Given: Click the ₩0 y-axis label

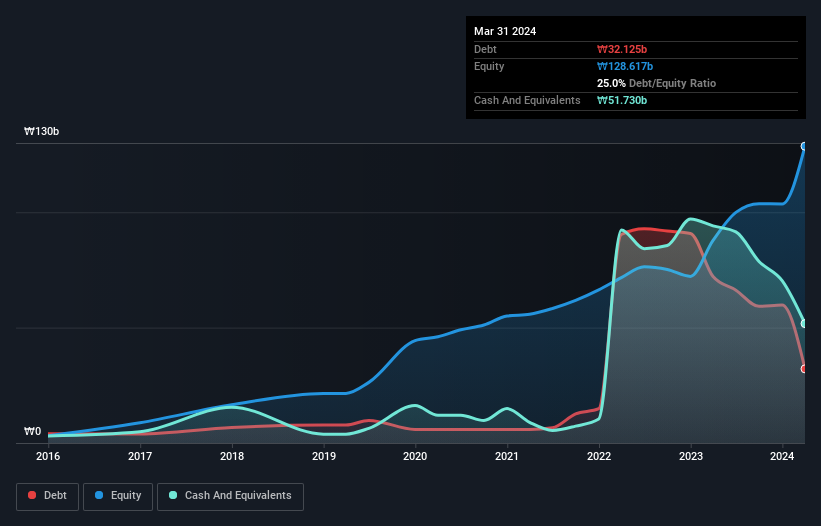Looking at the screenshot, I should point(32,431).
